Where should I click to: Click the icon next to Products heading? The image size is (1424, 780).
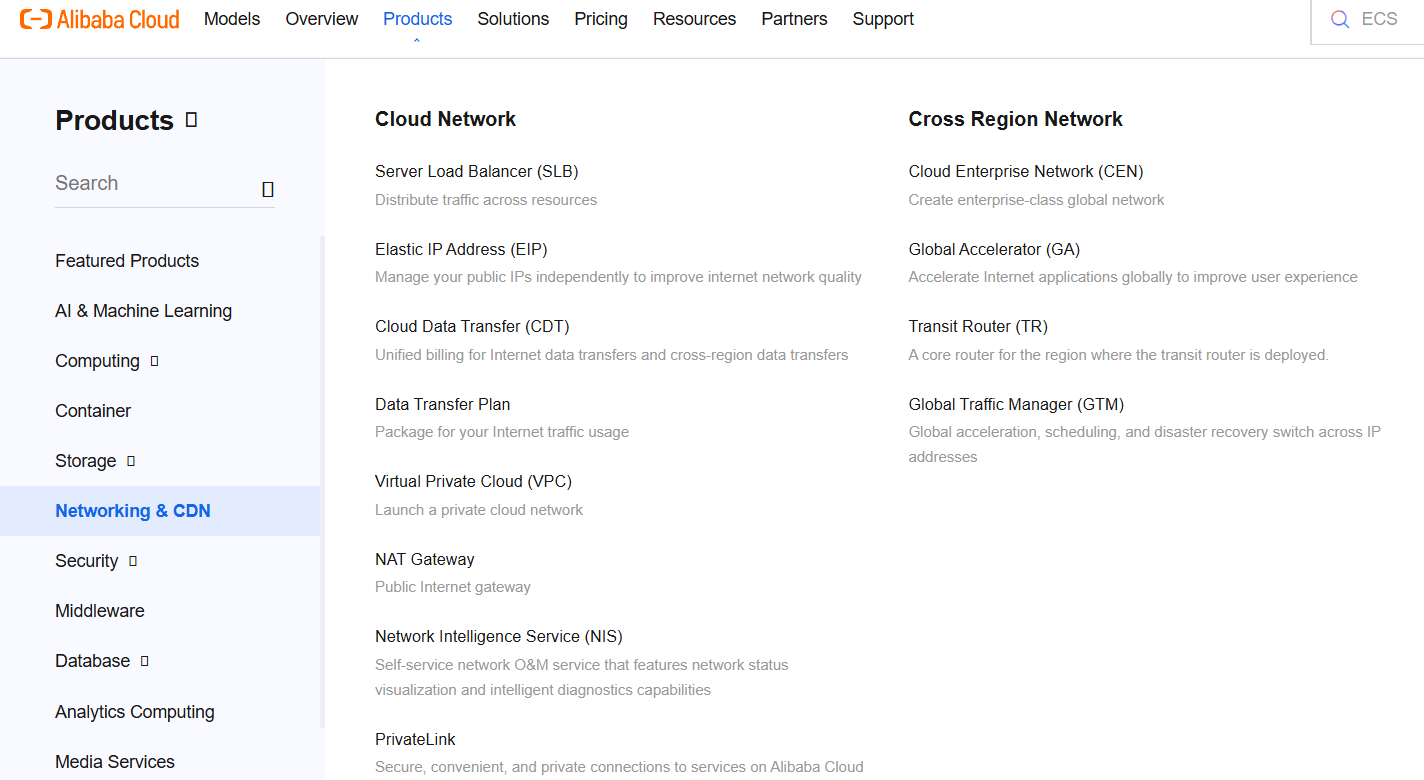point(191,120)
